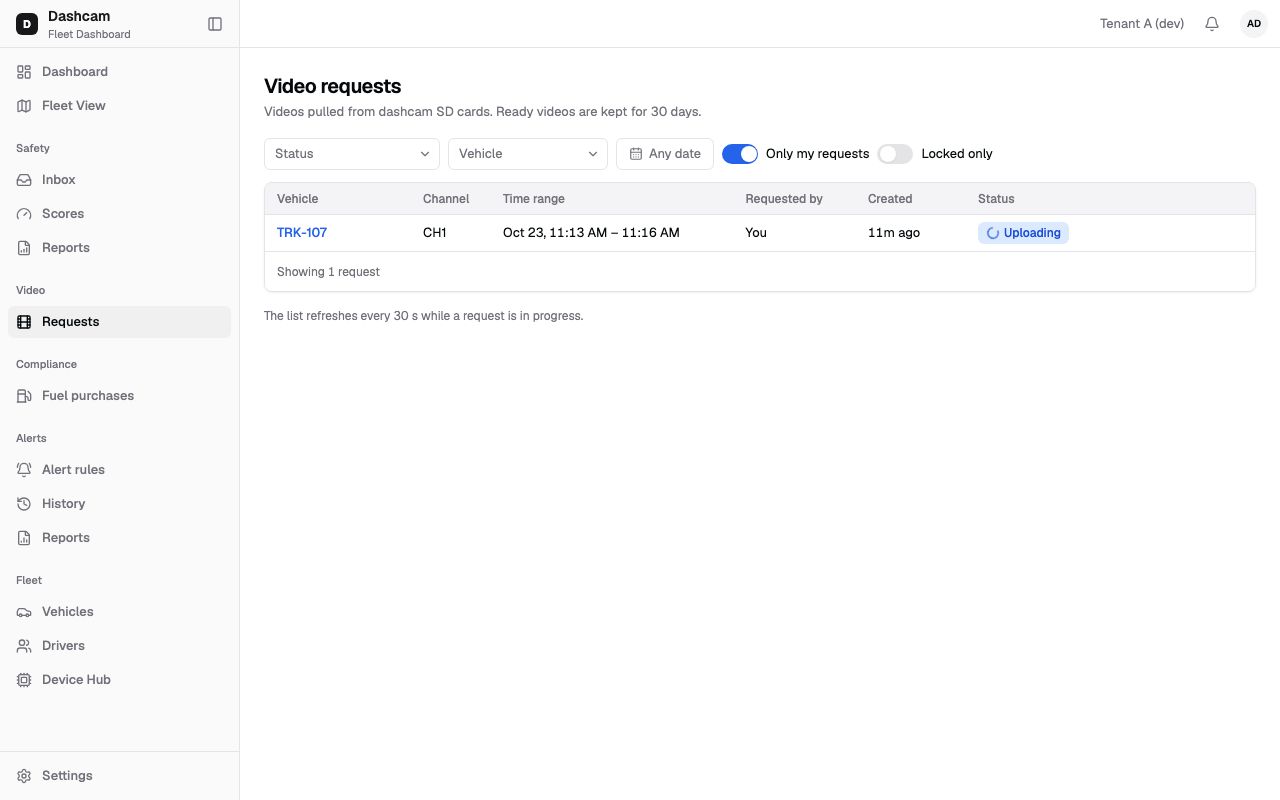Open Inbox label in sidebar

59,180
